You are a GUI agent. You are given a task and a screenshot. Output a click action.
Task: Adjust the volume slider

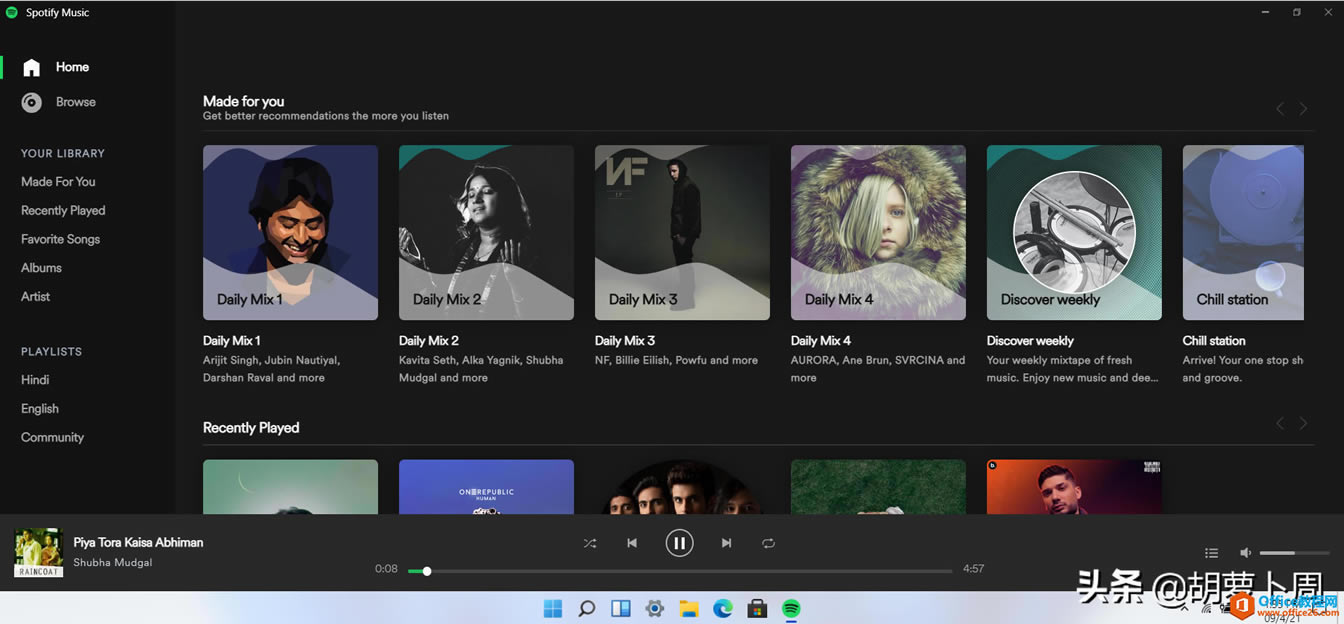coord(1295,553)
